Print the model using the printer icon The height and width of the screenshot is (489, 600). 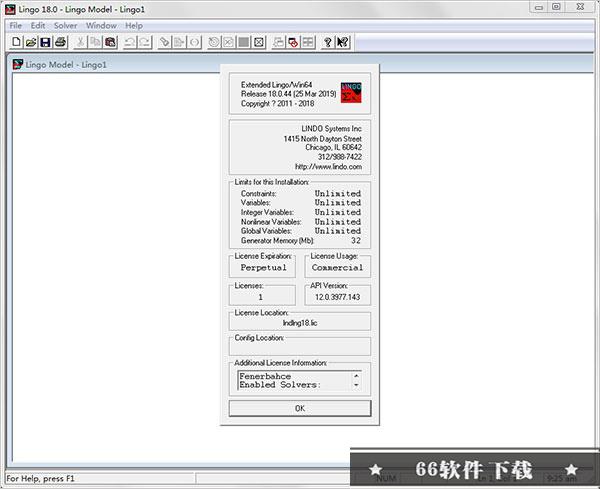(x=60, y=42)
